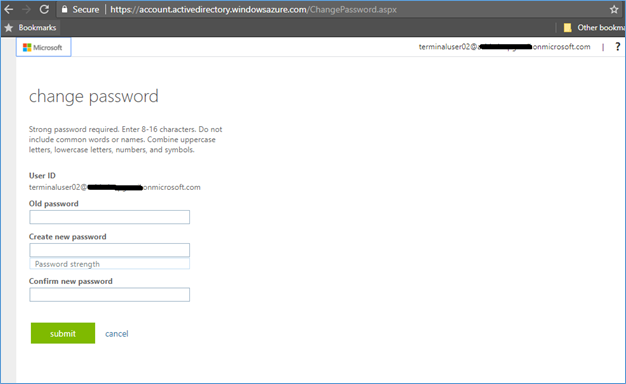Click the address bar URL
The image size is (626, 384).
[253, 9]
